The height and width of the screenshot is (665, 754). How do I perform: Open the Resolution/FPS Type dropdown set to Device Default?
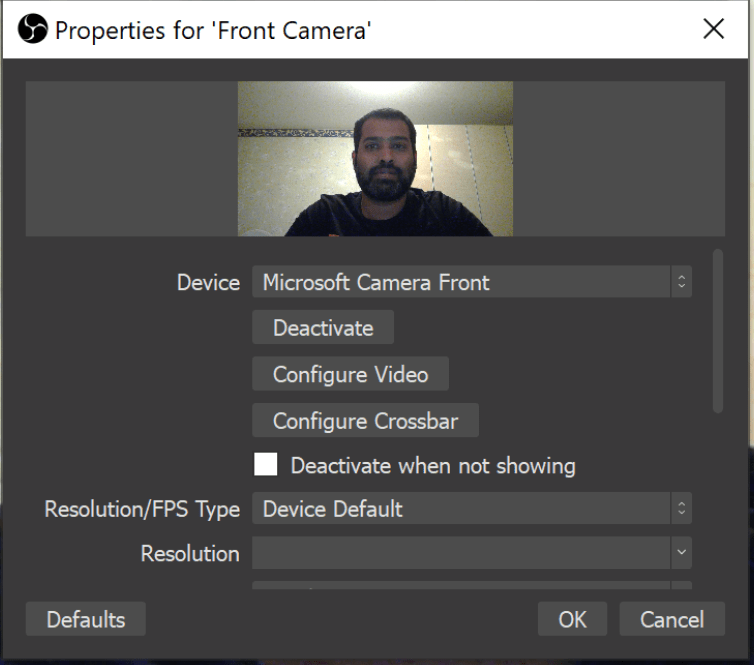click(460, 508)
